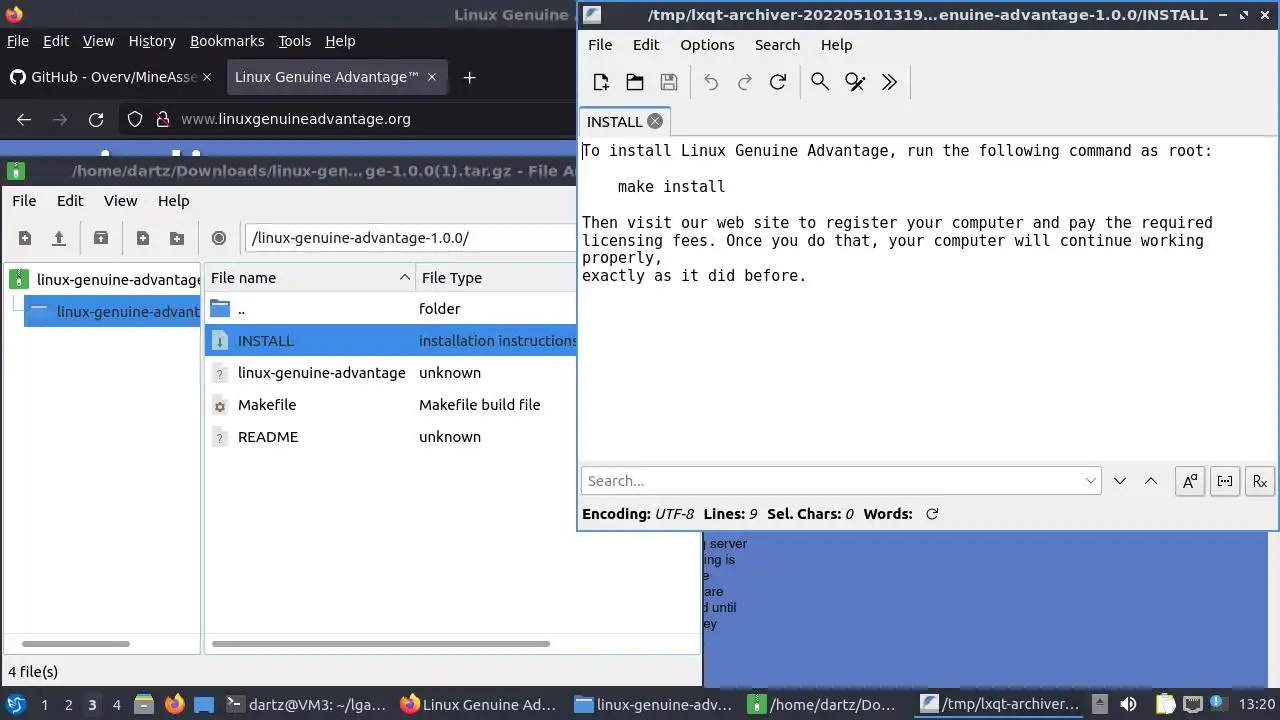
Task: Open the find magnifier in FeatherPad toolbar
Action: [x=820, y=82]
